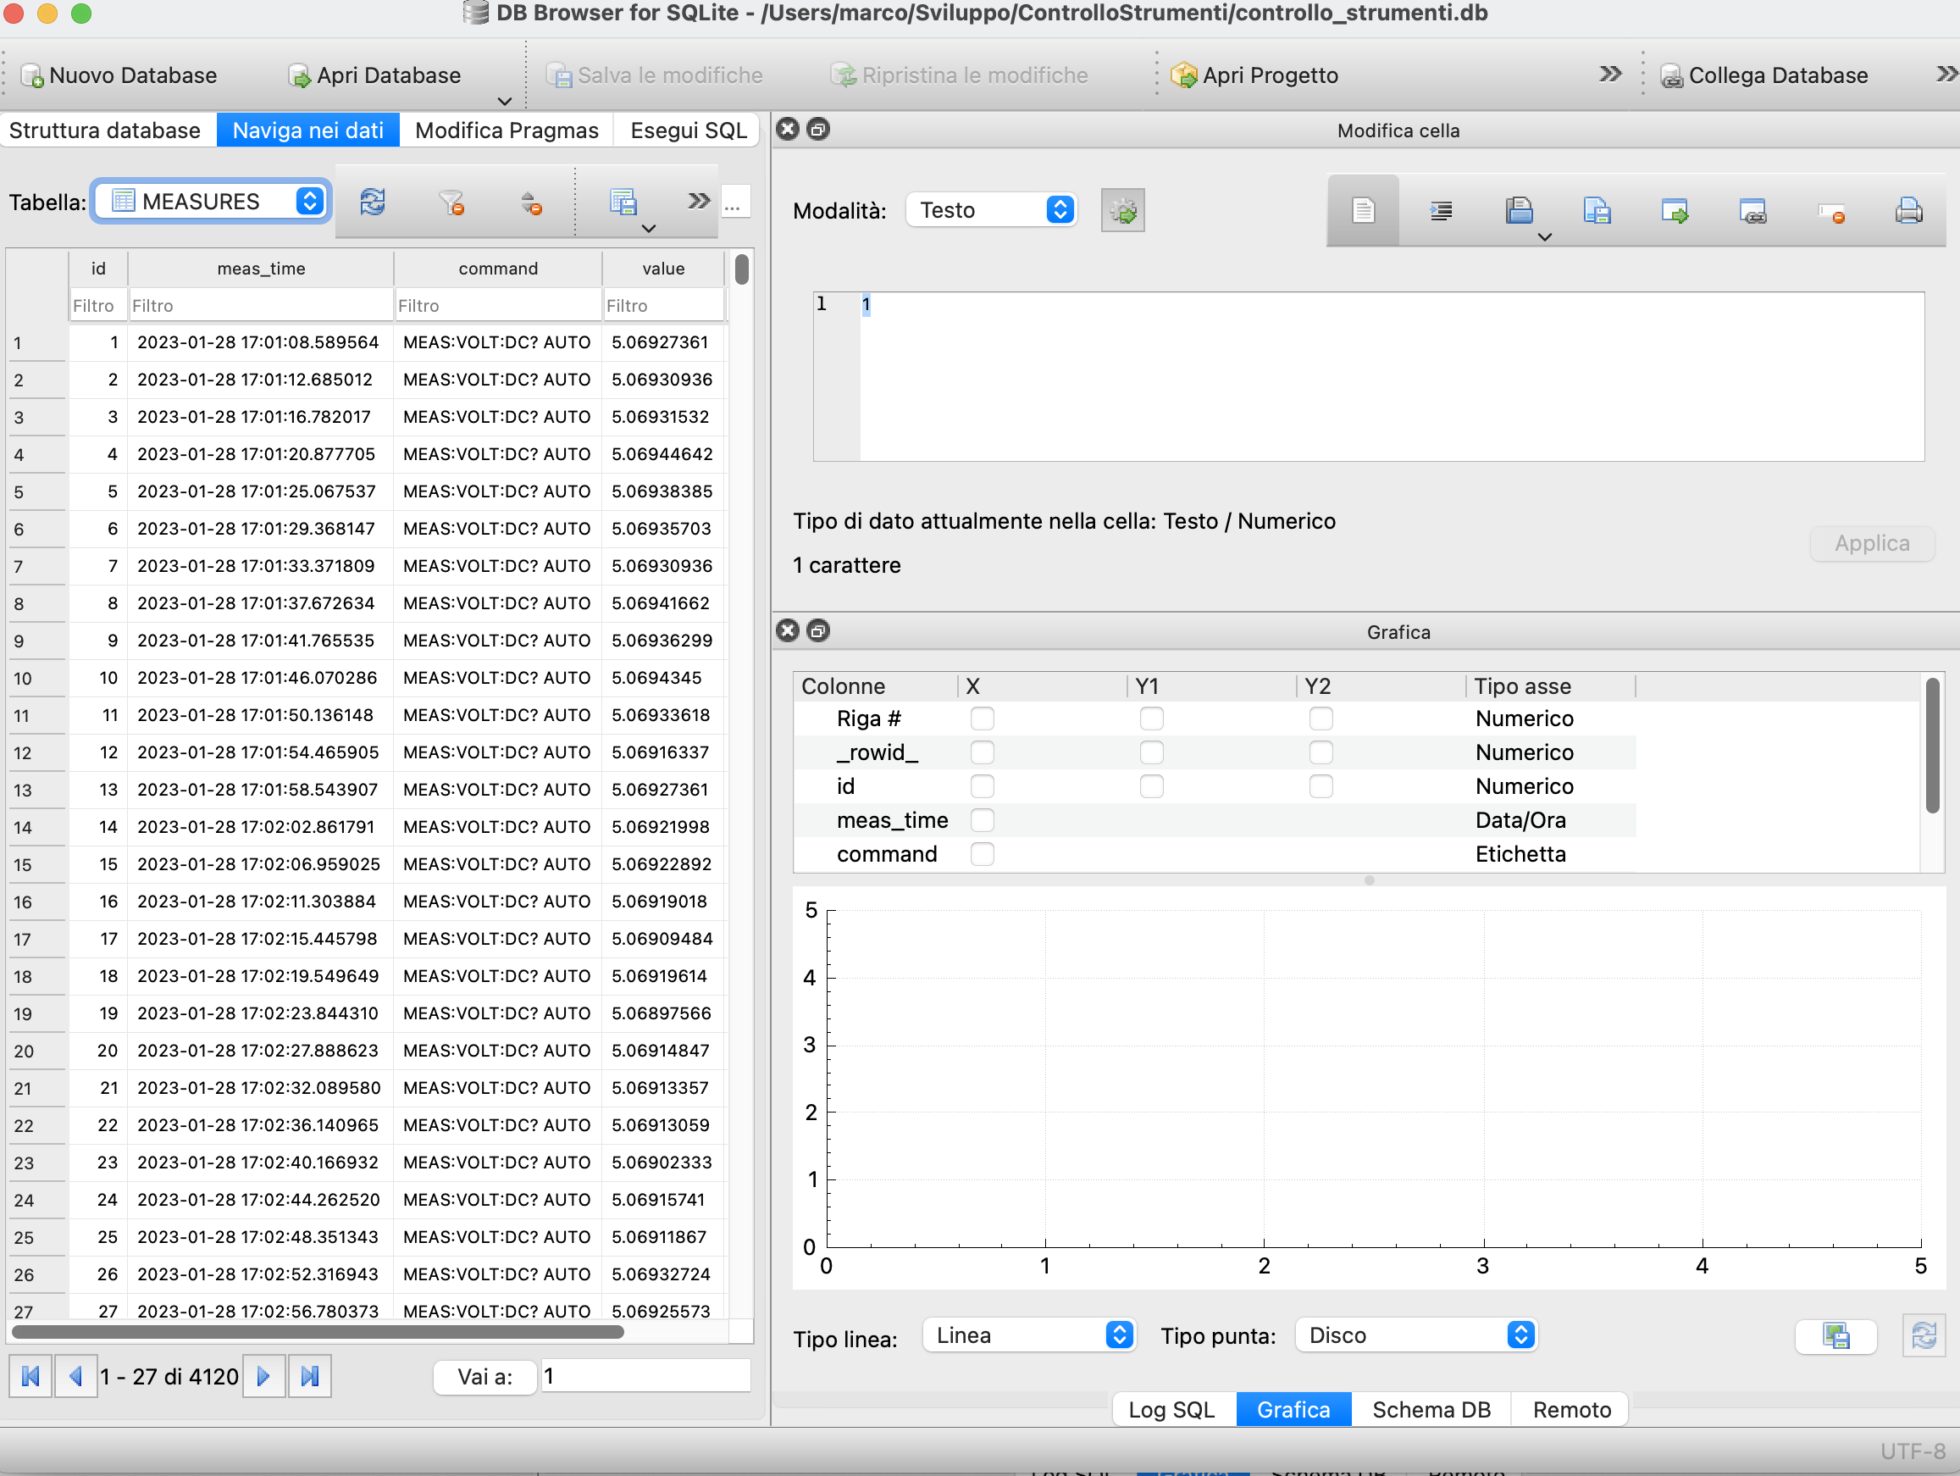Expand overflow arrows after Collega Database
The image size is (1960, 1476).
[1946, 74]
